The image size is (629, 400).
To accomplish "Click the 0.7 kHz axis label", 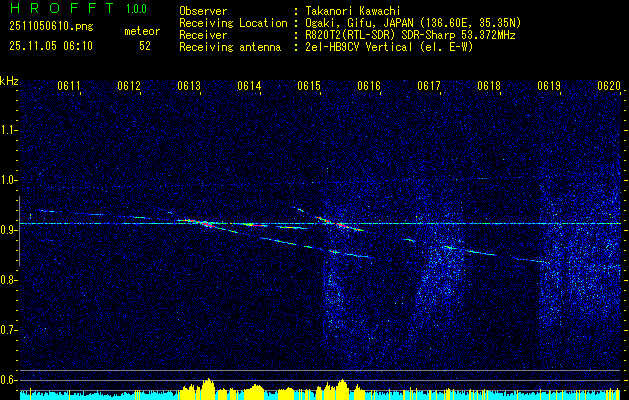I will click(x=7, y=330).
